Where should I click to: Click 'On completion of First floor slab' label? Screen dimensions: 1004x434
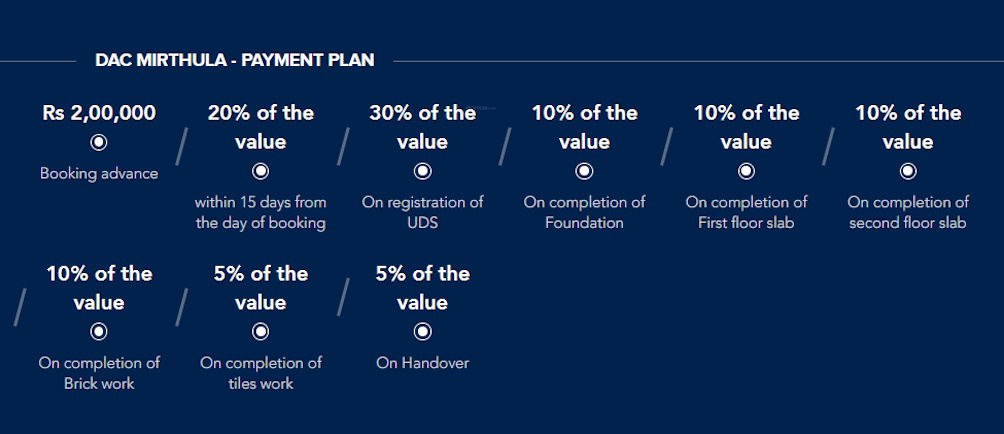pyautogui.click(x=747, y=213)
